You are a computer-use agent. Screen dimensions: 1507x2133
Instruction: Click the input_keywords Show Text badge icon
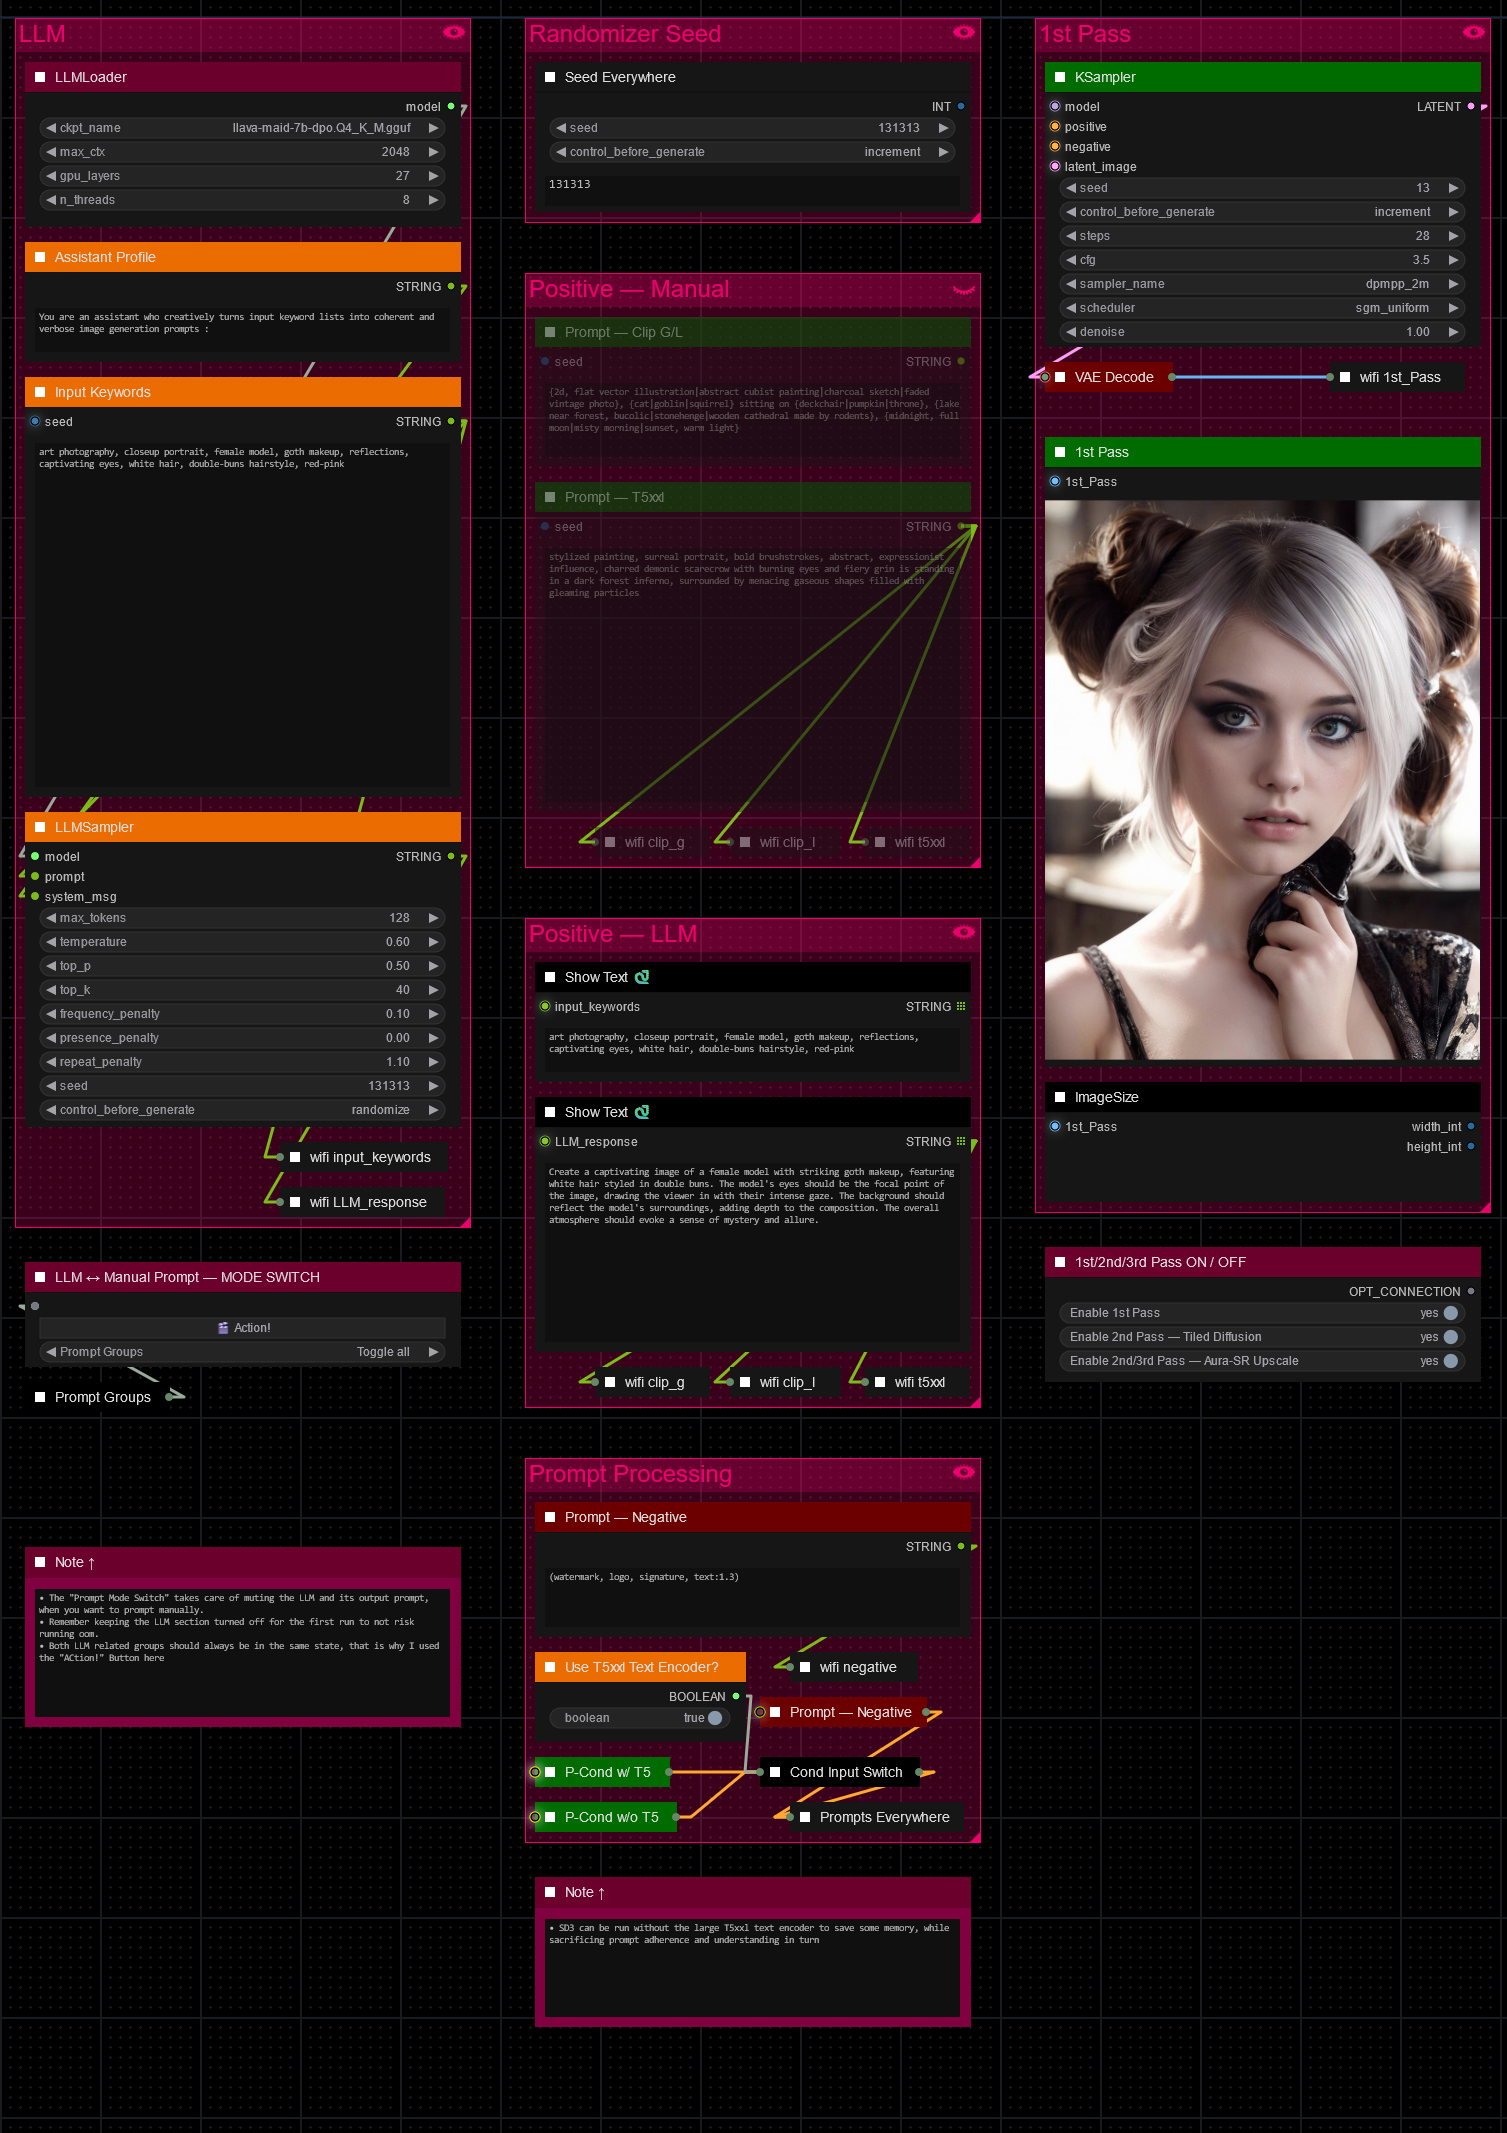click(x=642, y=977)
